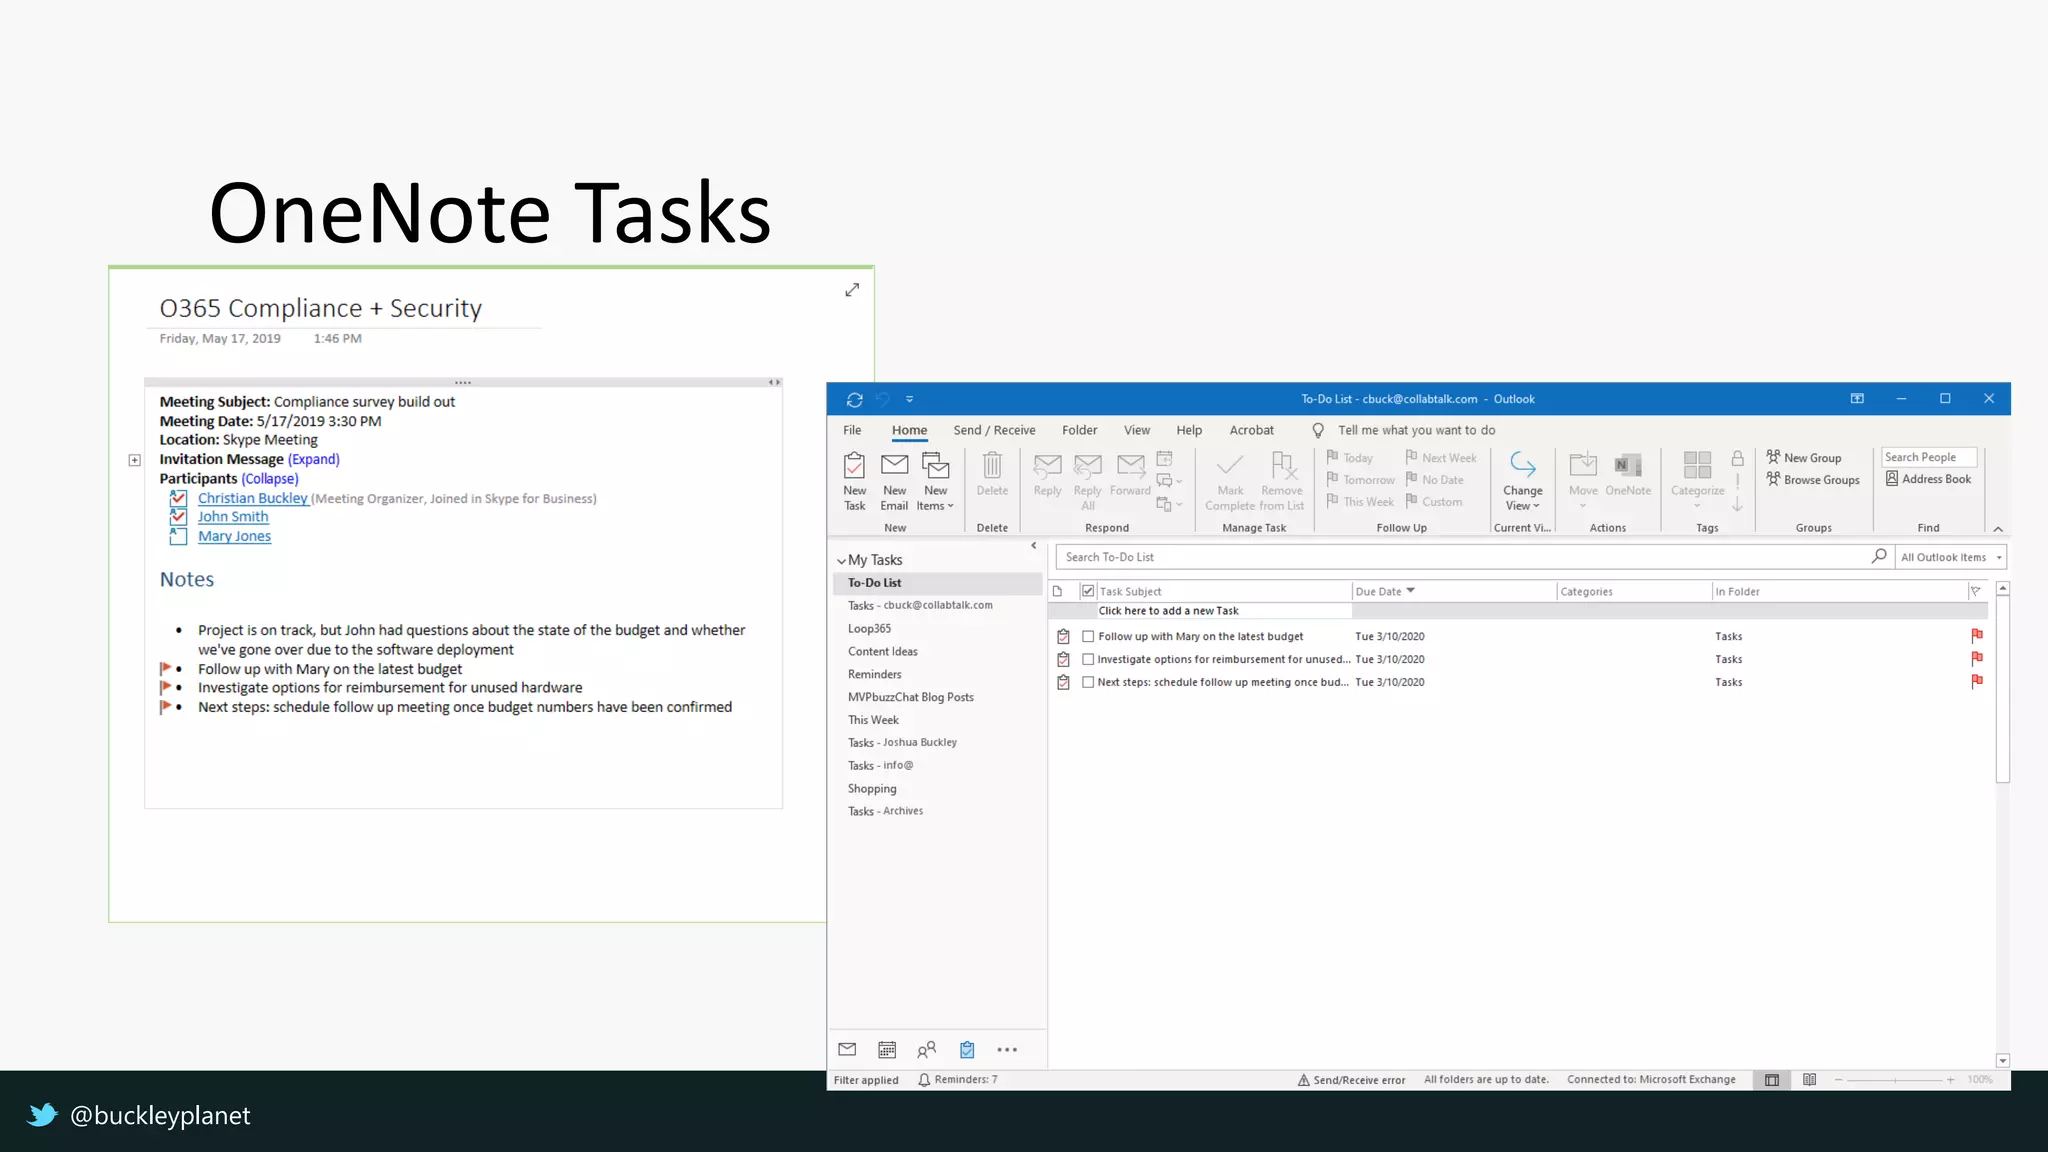The height and width of the screenshot is (1152, 2048).
Task: Select the Custom follow-up flag
Action: pos(1434,501)
